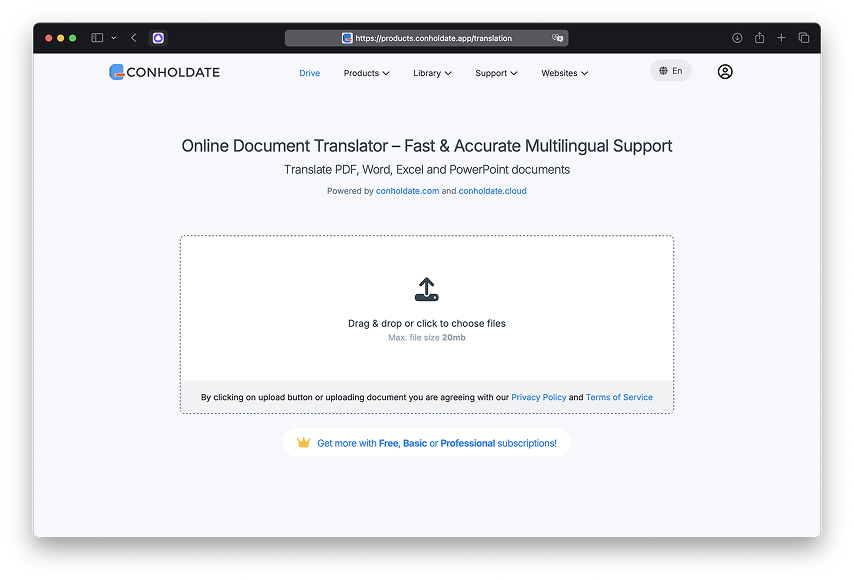Expand the Products dropdown menu

click(x=366, y=73)
